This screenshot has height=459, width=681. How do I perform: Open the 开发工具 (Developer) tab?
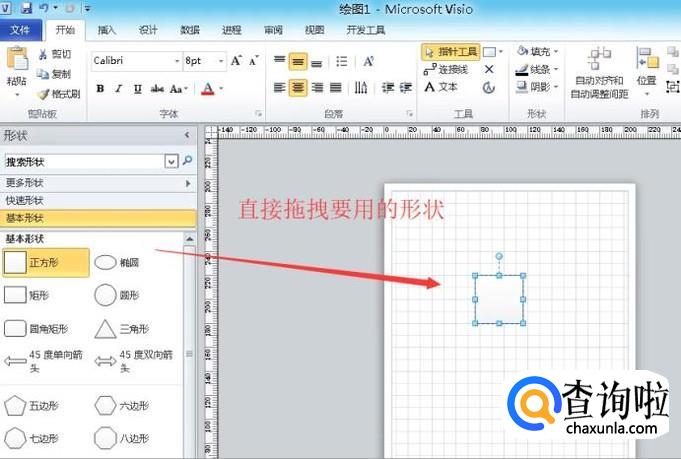366,30
